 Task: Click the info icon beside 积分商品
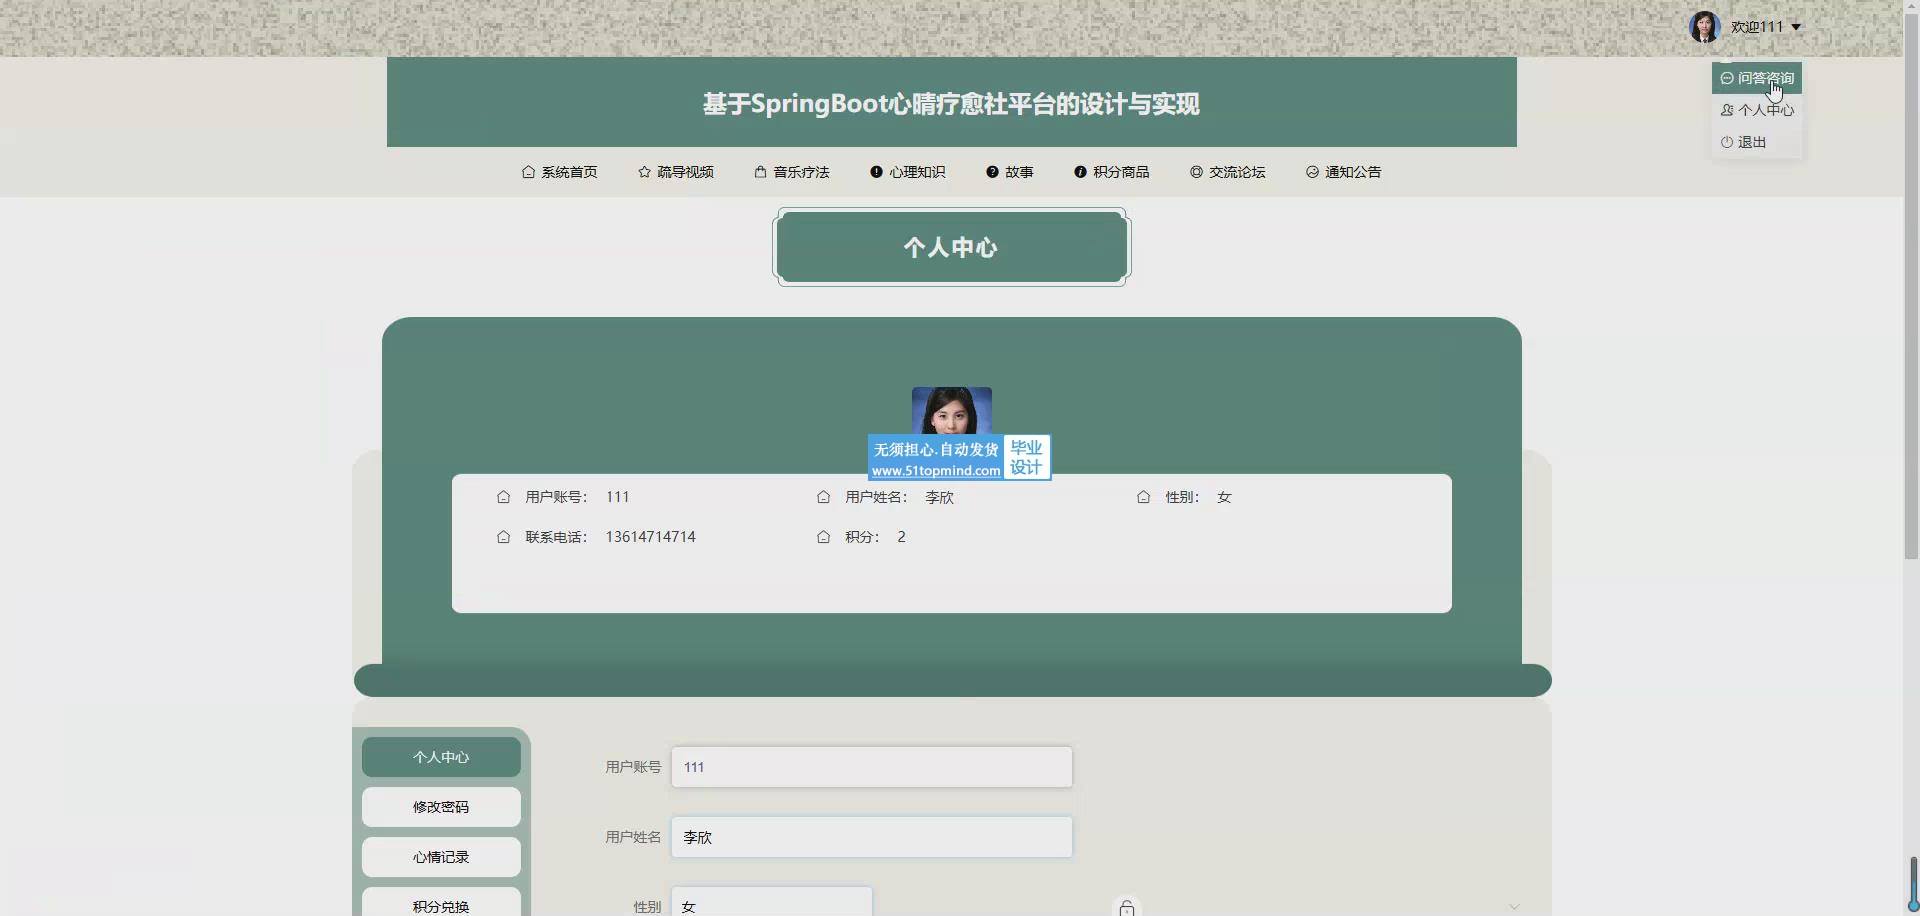1080,172
